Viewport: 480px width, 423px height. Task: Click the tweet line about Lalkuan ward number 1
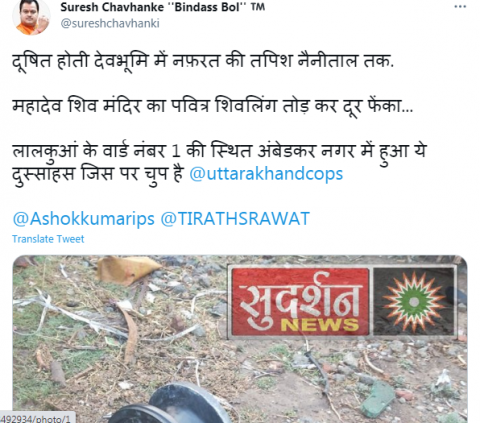click(219, 151)
